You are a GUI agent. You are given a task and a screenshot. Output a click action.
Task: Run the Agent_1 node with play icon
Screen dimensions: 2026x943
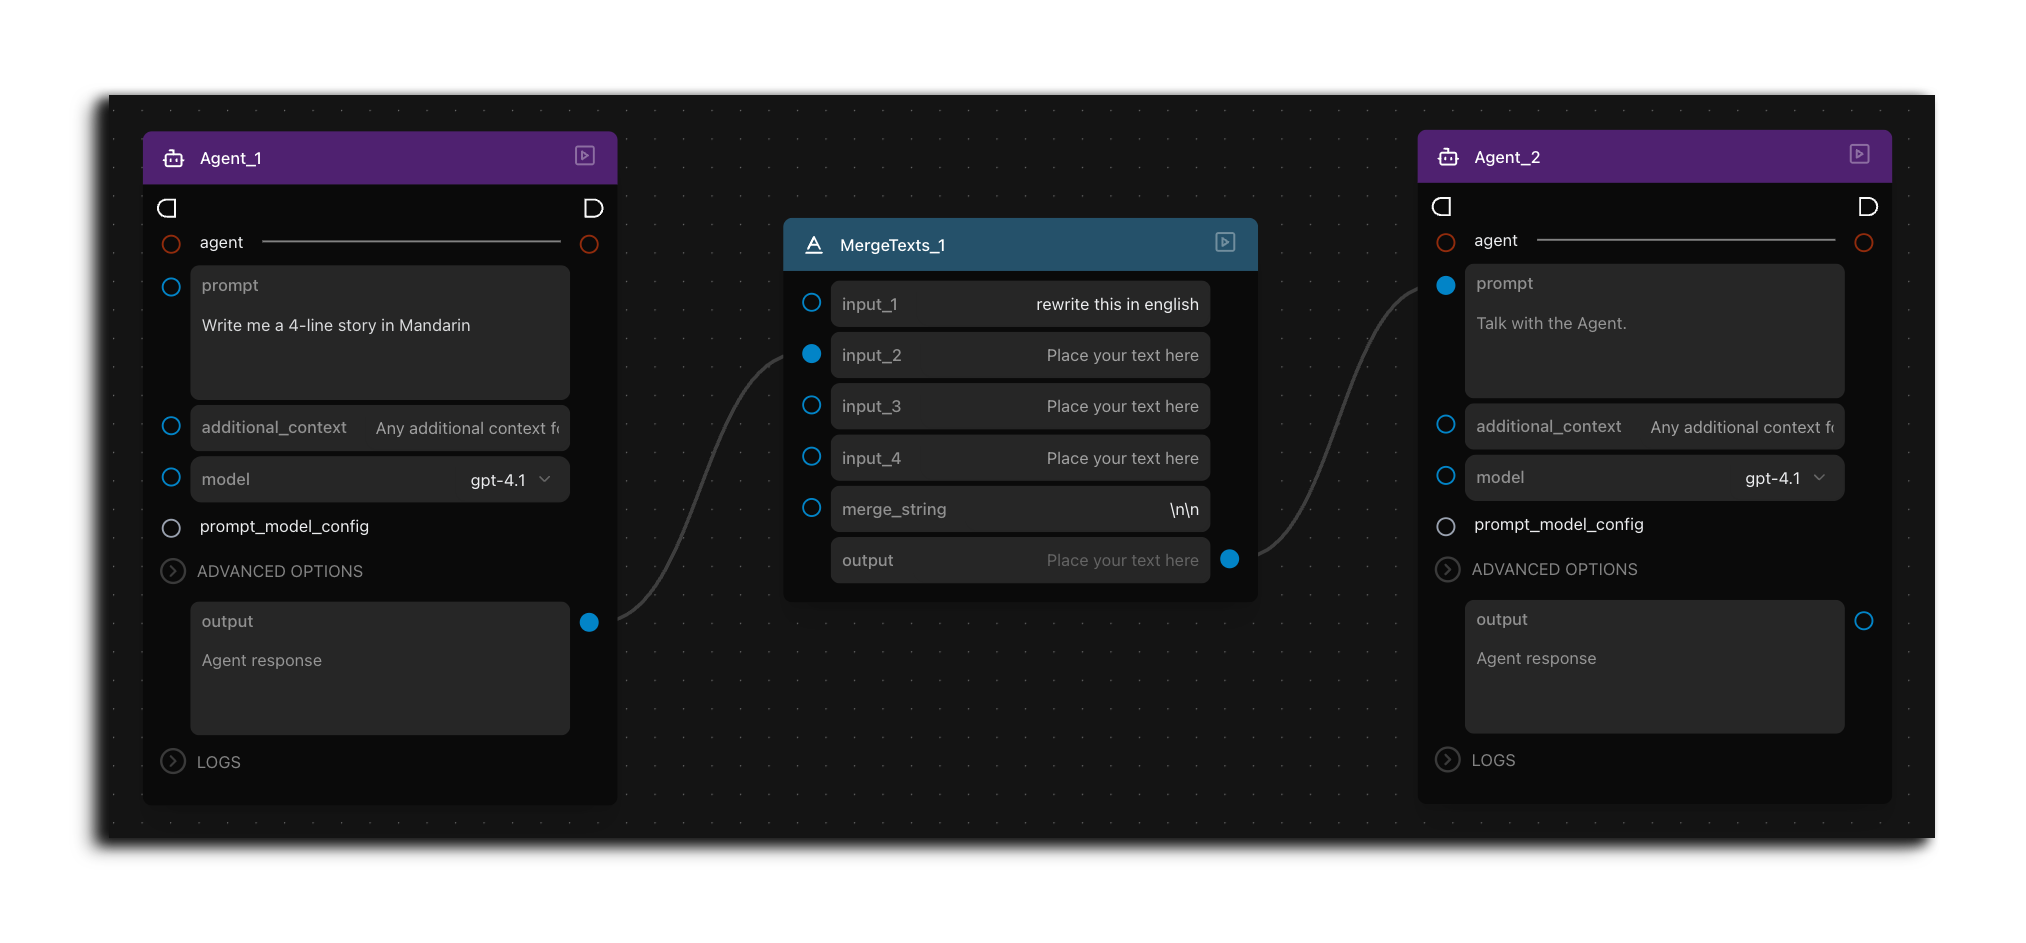tap(585, 156)
